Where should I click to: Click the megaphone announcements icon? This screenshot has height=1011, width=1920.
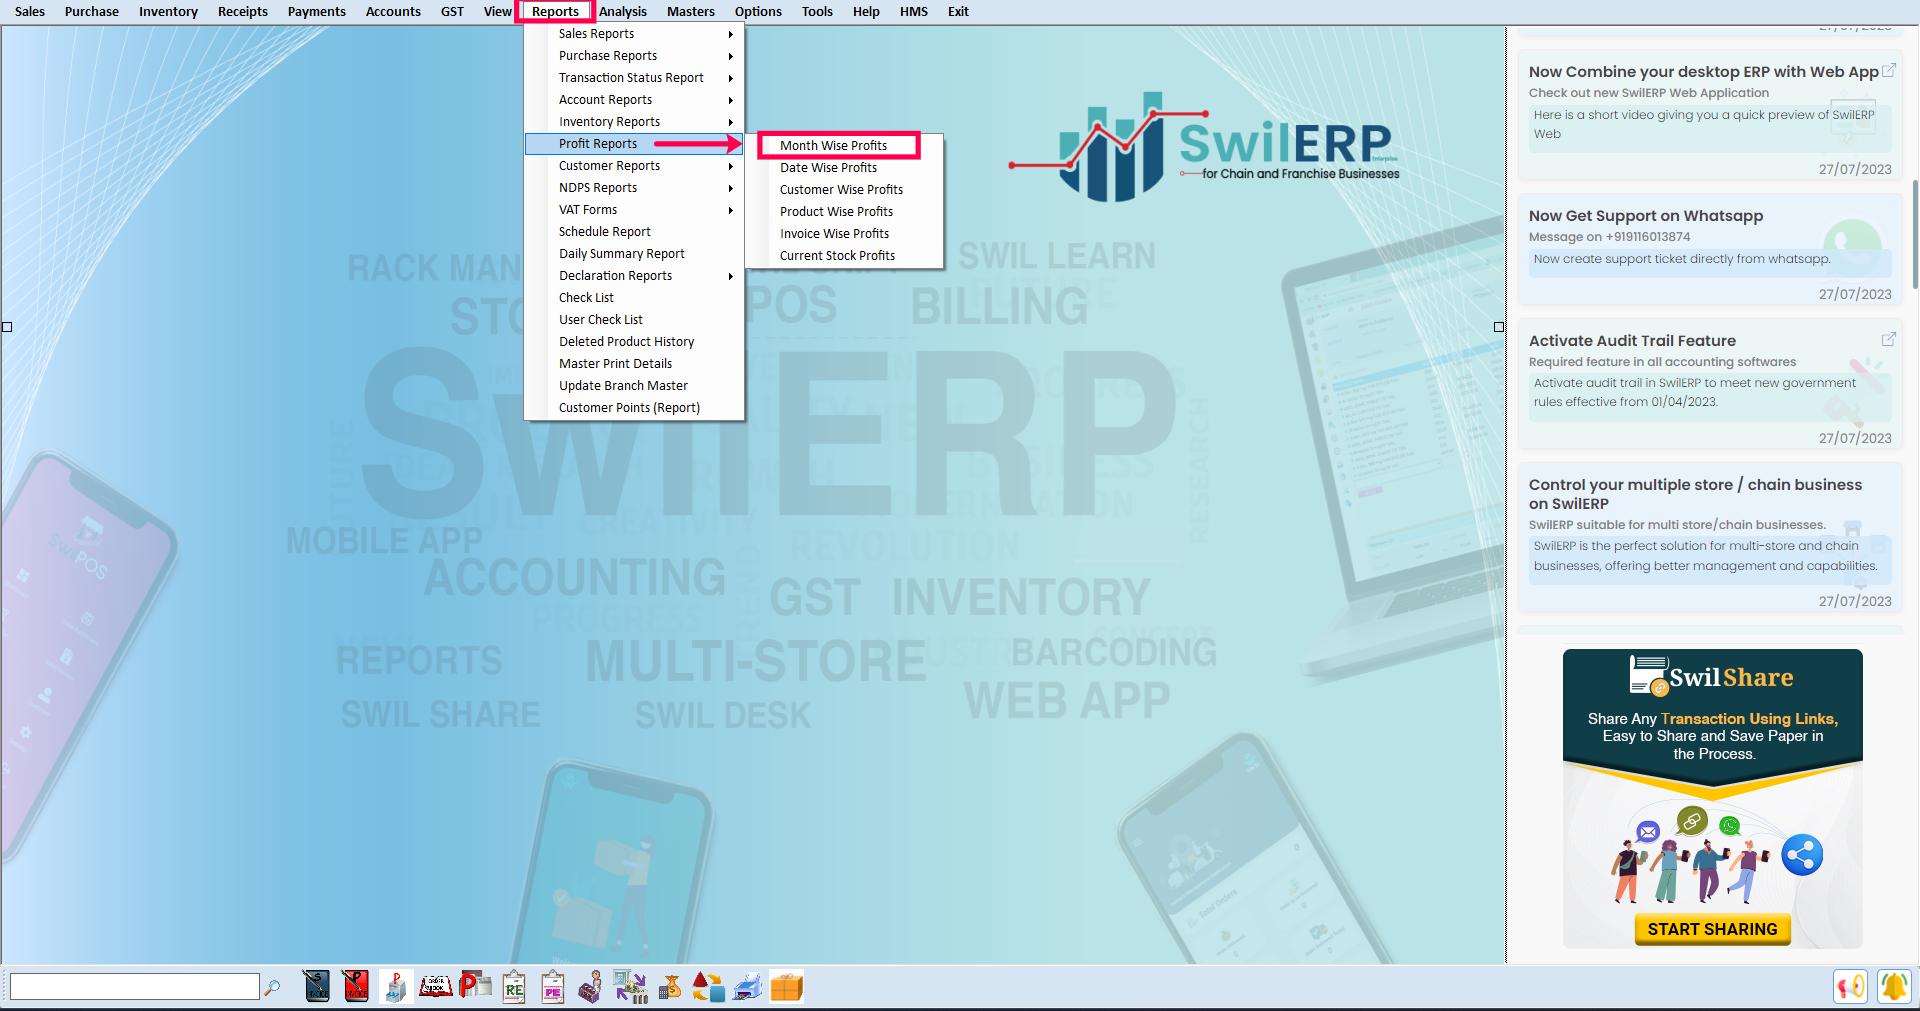(x=1851, y=986)
